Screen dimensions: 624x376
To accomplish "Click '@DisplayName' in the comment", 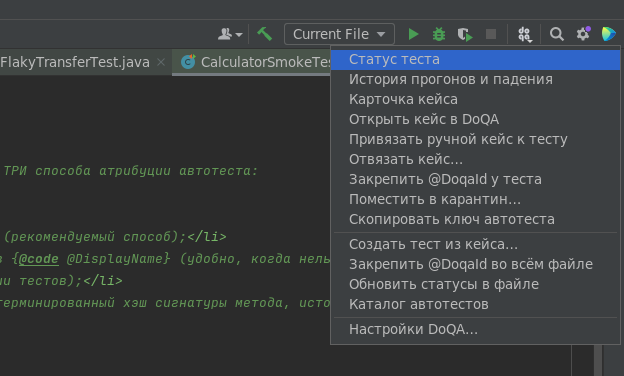I will pos(115,259).
